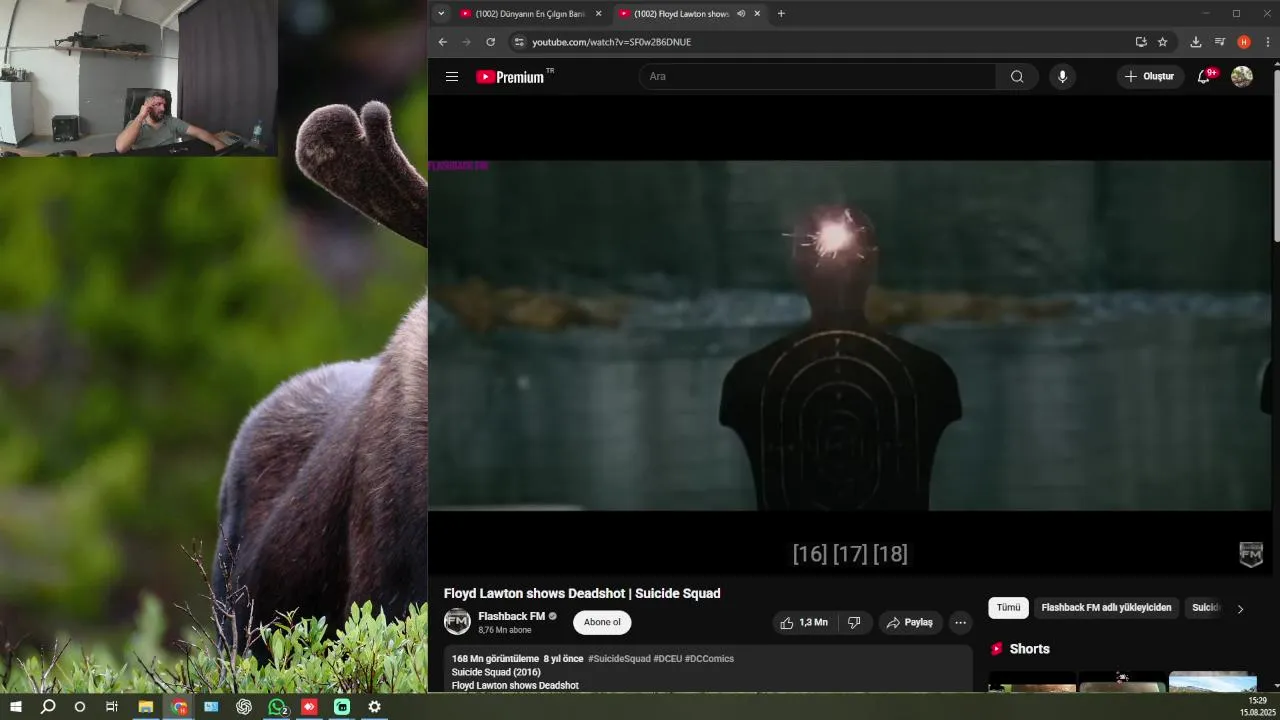Click the Paylaş share button
This screenshot has width=1280, height=720.
909,622
